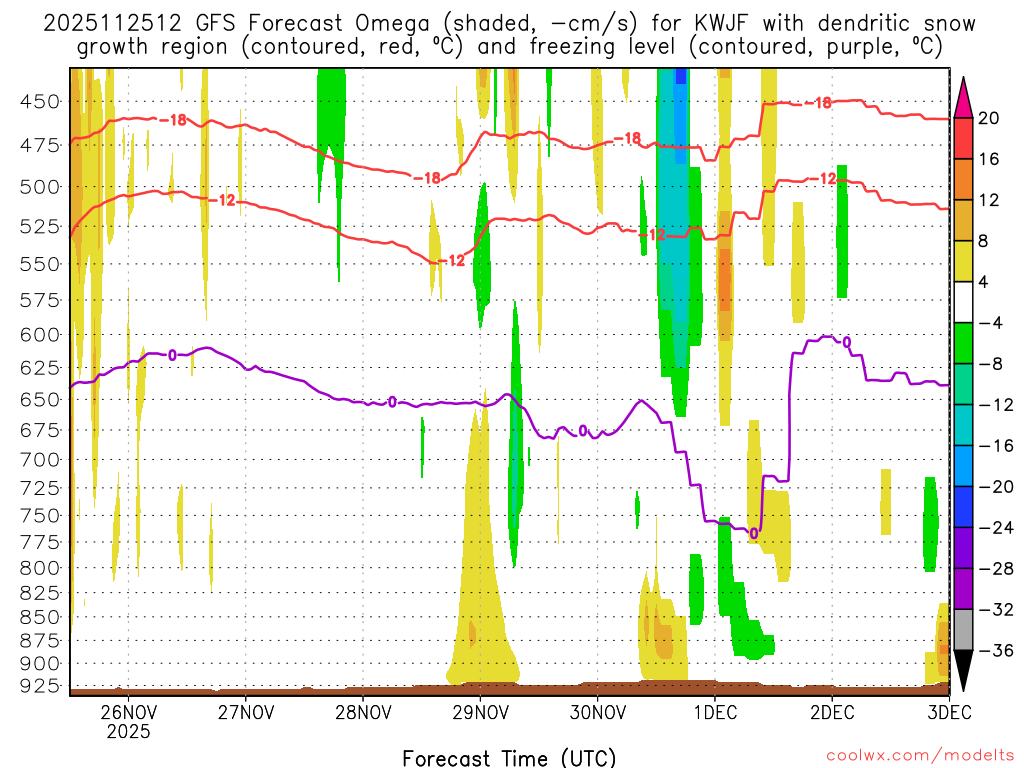The height and width of the screenshot is (768, 1024).
Task: Click the 875 pressure level label
Action: coord(40,641)
